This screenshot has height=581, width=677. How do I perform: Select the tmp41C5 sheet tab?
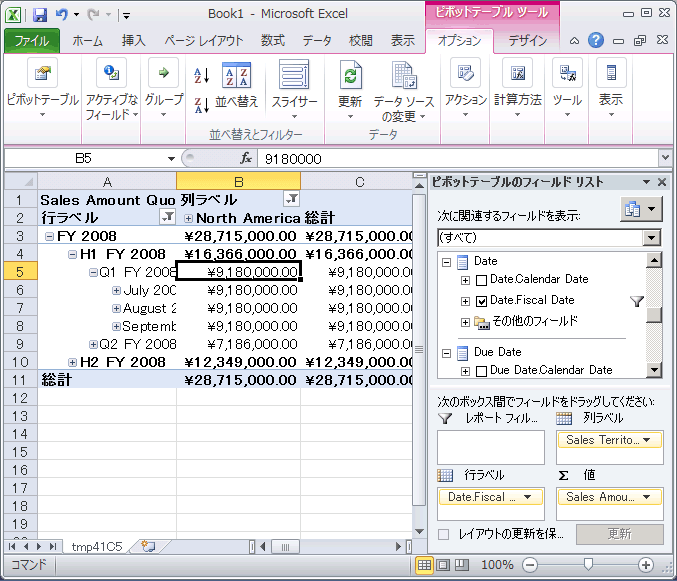97,547
